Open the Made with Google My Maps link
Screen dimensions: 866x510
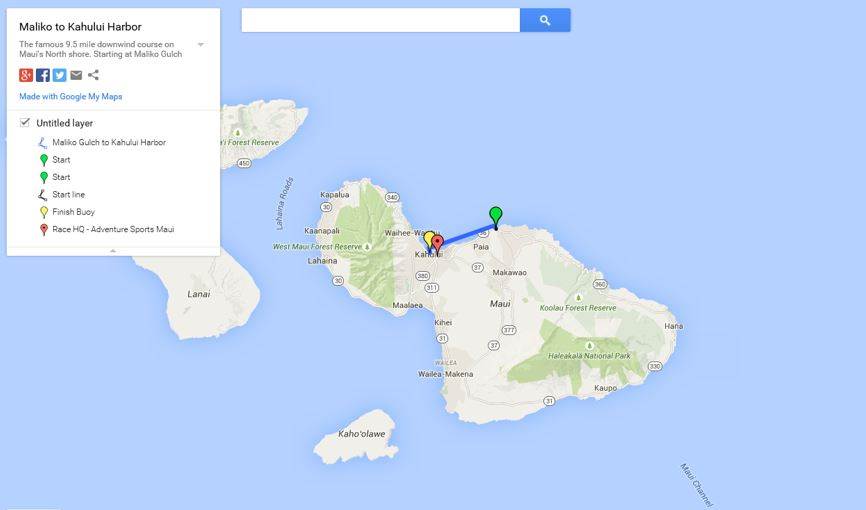[70, 97]
